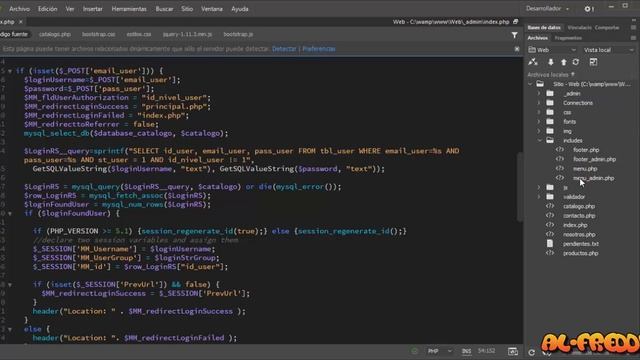Select nosotros.php in file tree
This screenshot has height=360, width=640.
[579, 234]
